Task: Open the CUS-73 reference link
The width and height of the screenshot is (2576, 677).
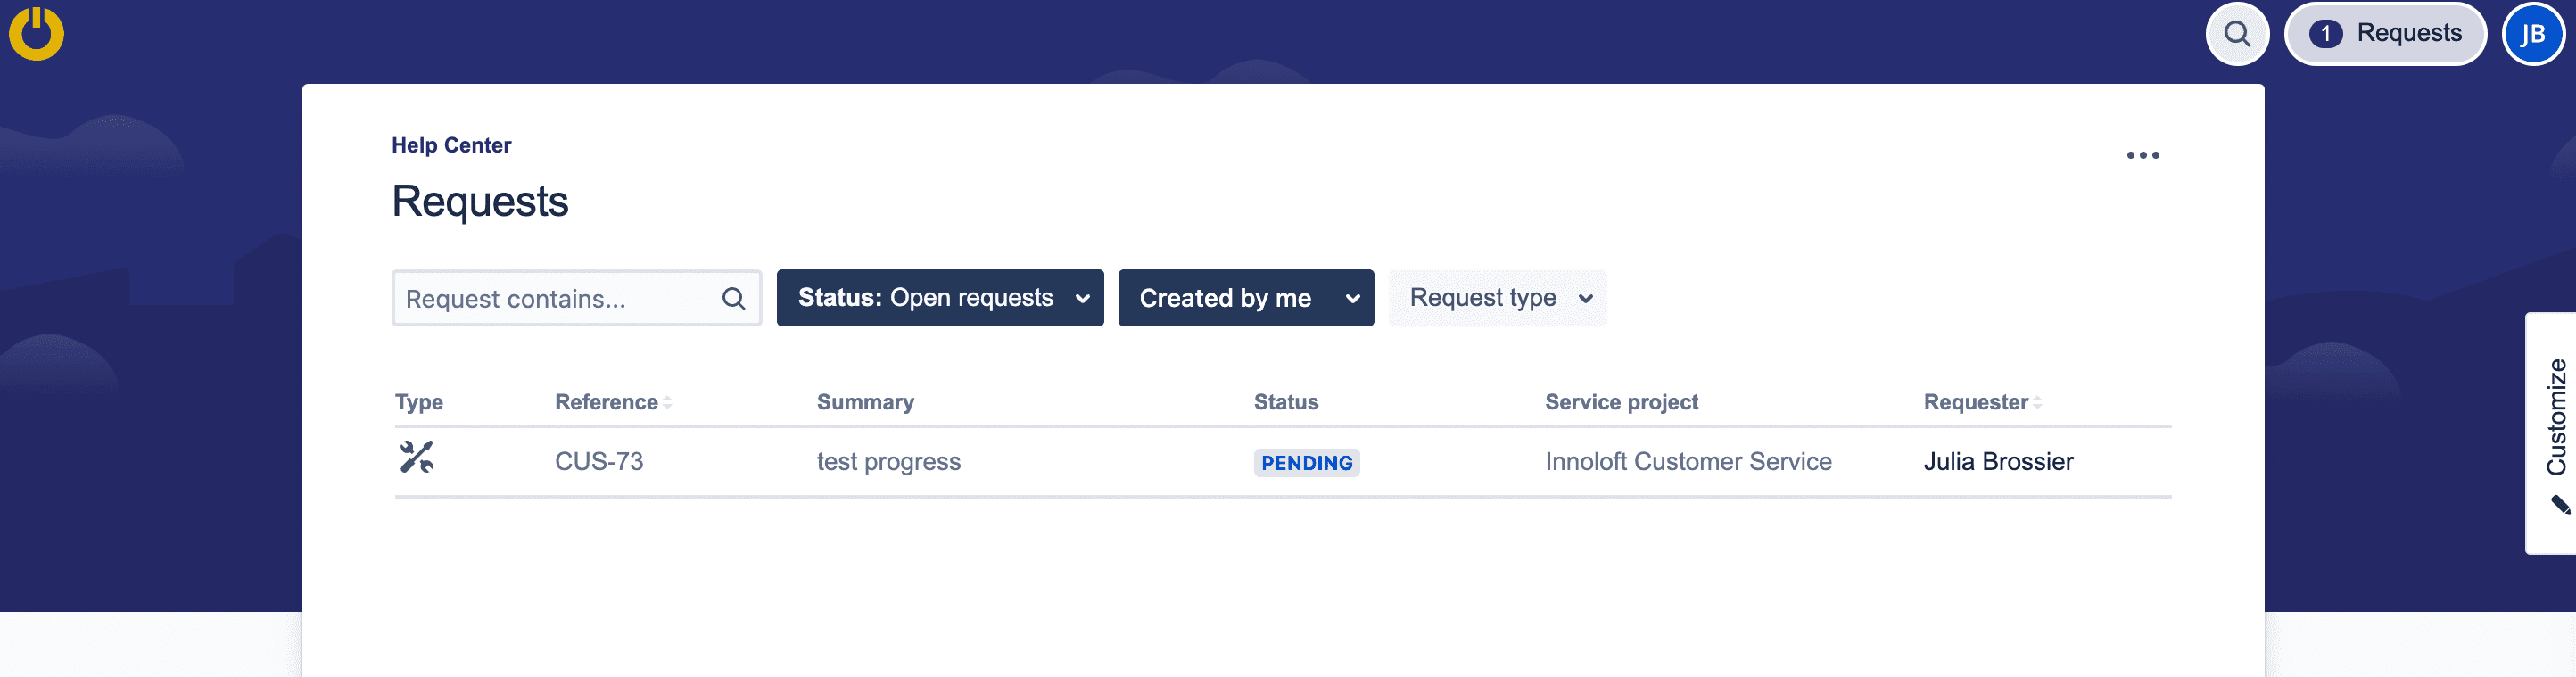Action: coord(598,461)
